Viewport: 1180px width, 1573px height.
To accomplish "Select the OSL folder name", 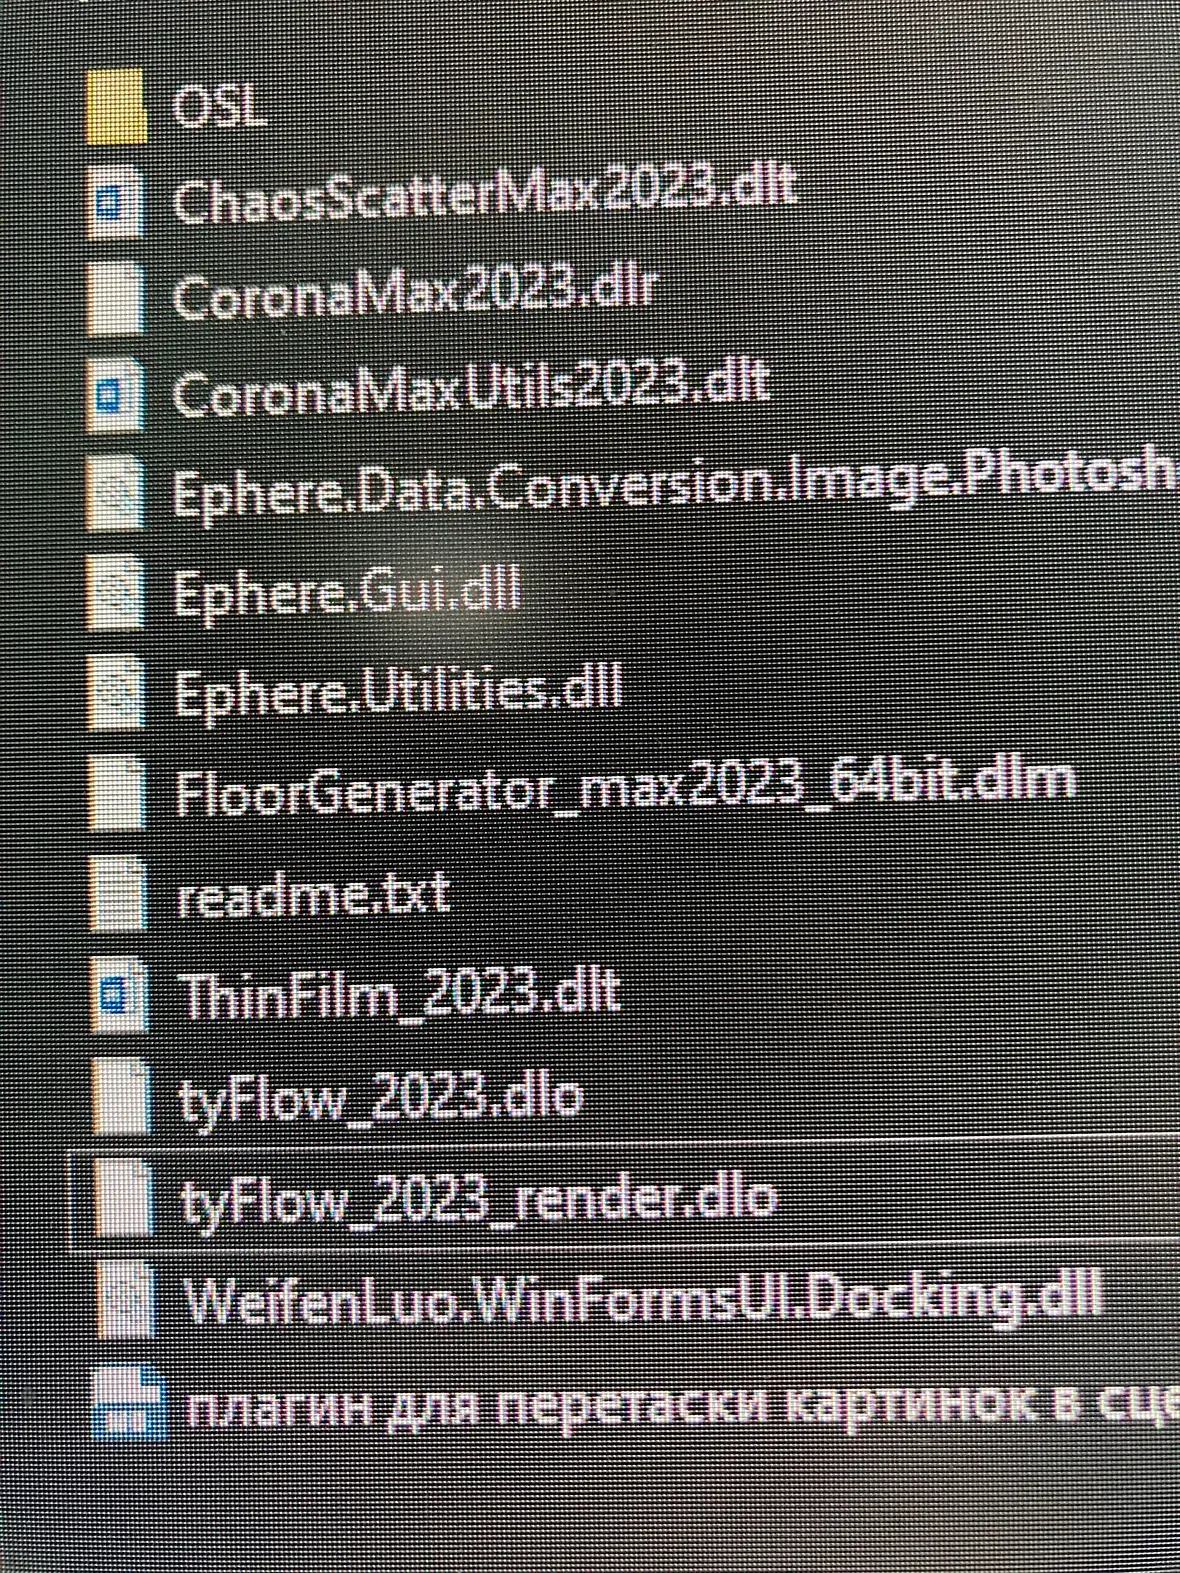I will click(220, 107).
